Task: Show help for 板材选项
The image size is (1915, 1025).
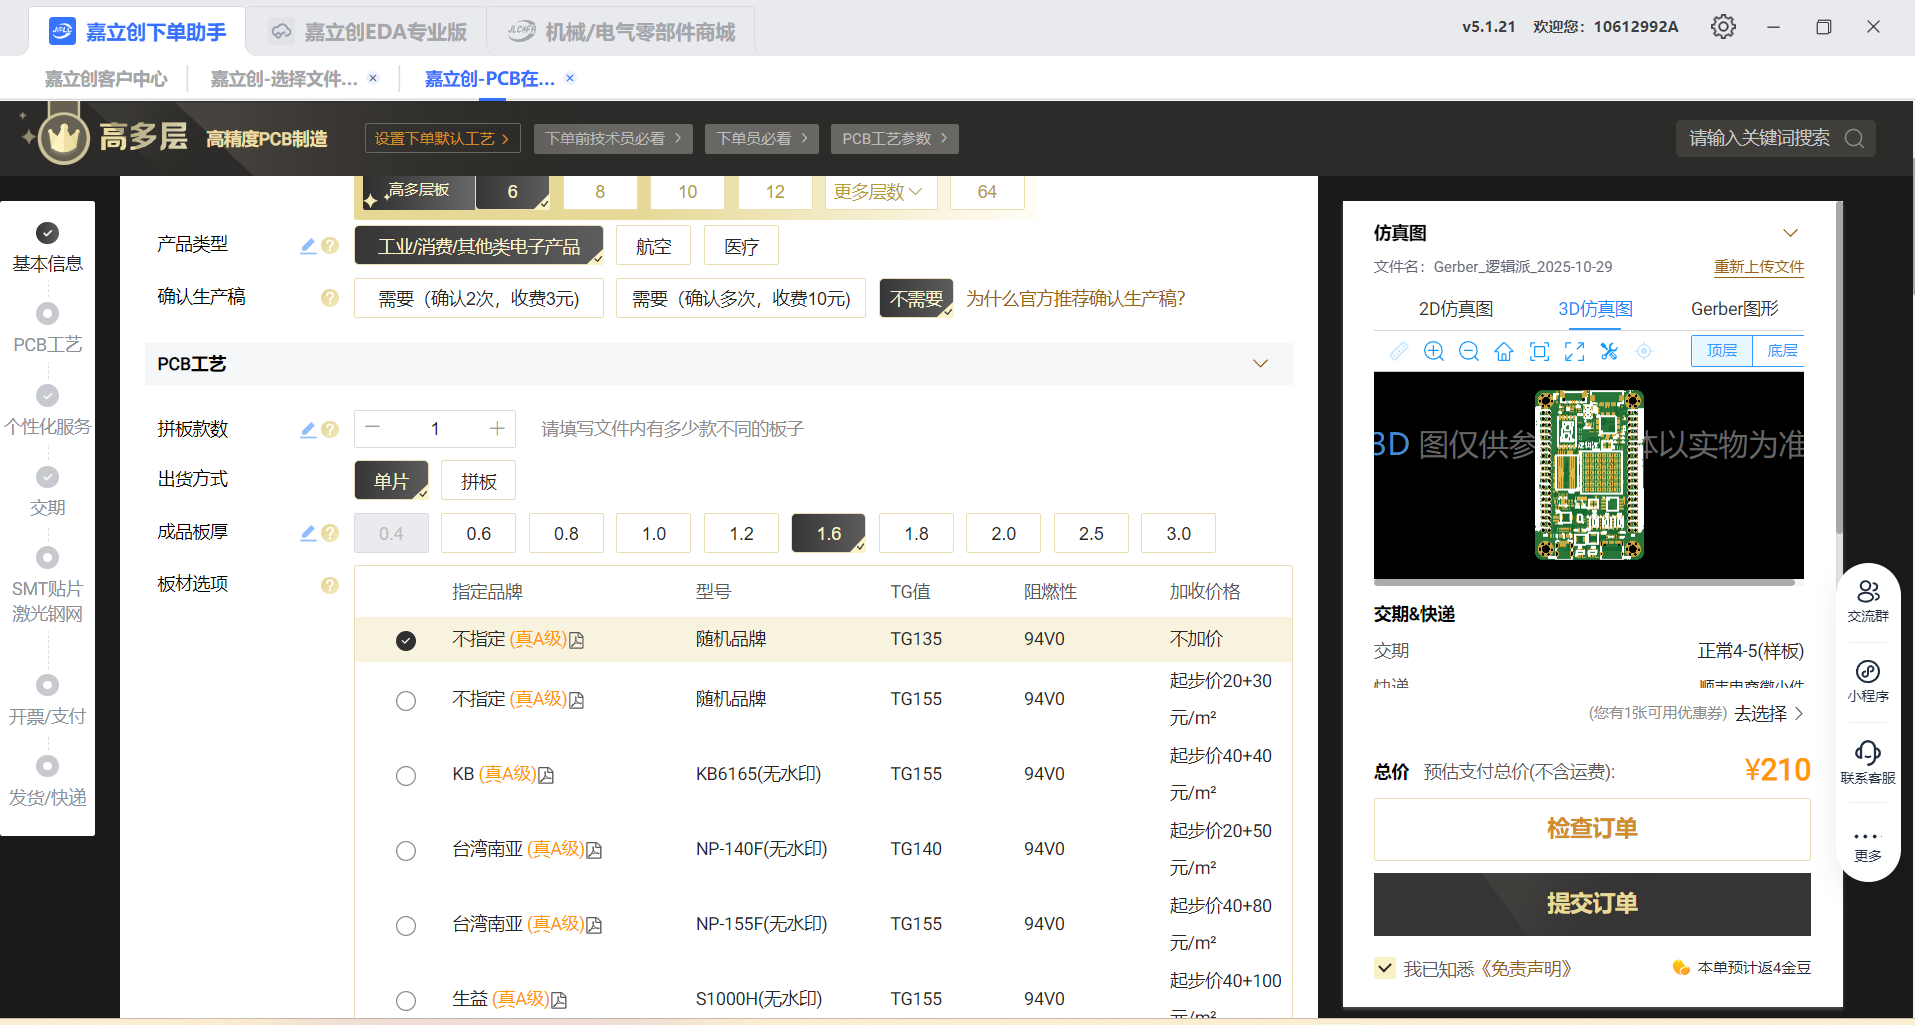Action: click(330, 585)
